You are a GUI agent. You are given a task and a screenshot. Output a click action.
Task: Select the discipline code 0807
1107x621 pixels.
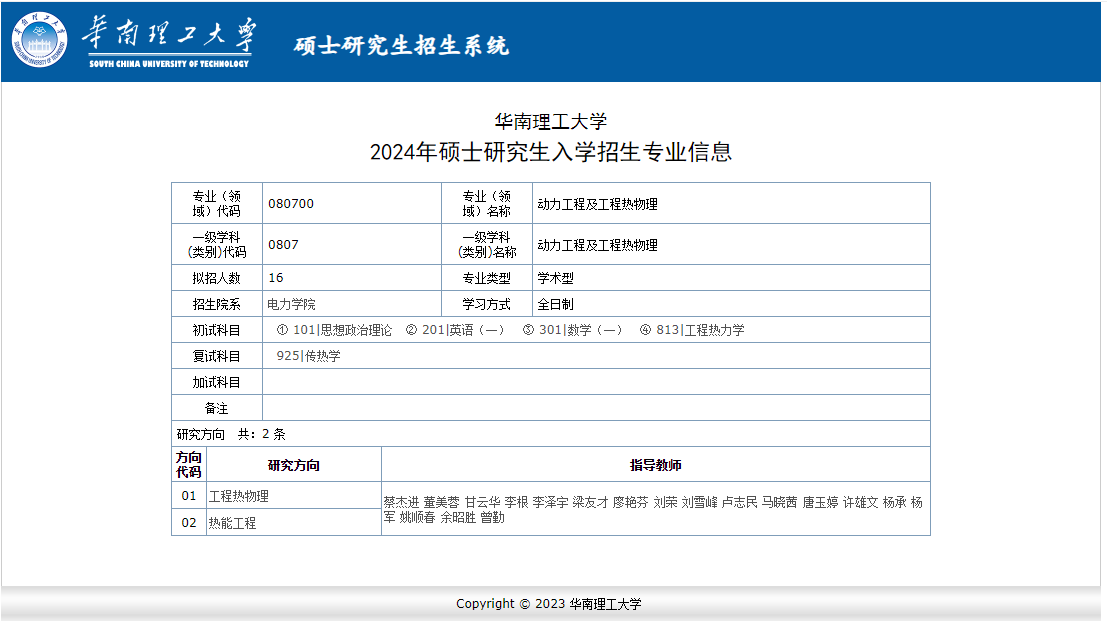point(283,245)
